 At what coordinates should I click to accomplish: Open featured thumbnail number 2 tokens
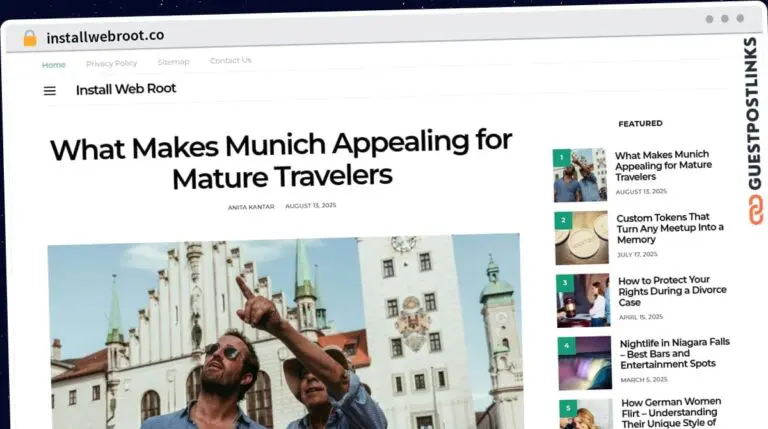coord(581,238)
